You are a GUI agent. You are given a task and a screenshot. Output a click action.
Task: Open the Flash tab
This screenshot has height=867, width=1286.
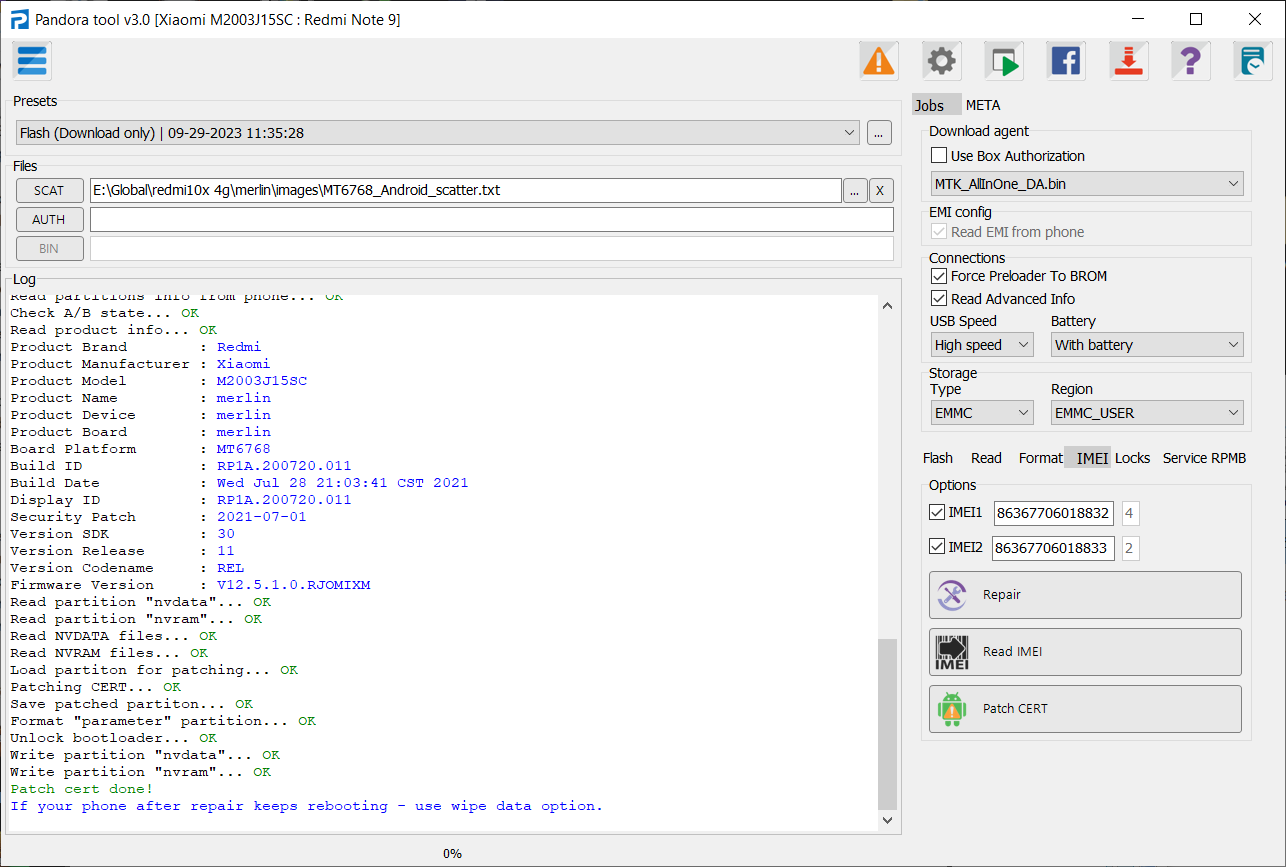pos(937,458)
